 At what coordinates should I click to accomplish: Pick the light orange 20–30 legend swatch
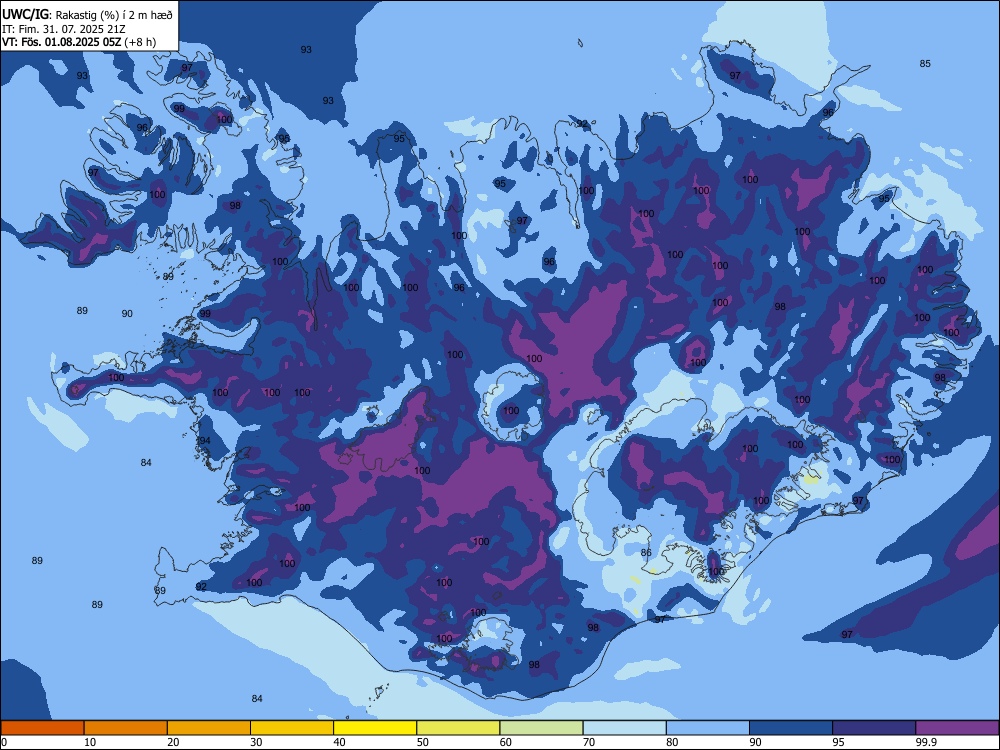tap(209, 728)
